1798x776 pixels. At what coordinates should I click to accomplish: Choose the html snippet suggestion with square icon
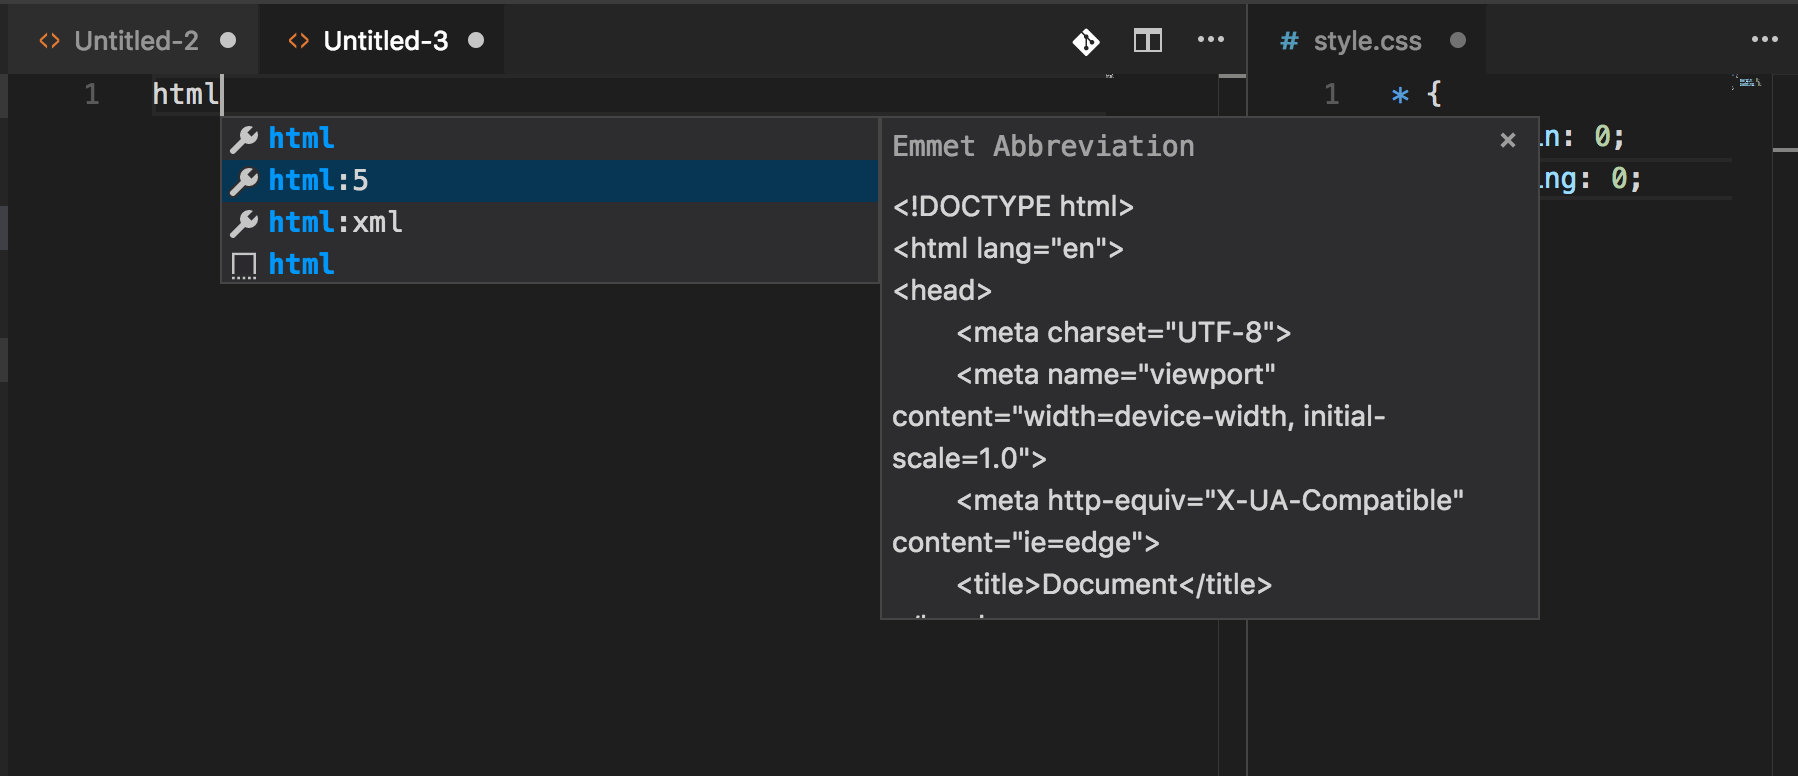(x=550, y=264)
